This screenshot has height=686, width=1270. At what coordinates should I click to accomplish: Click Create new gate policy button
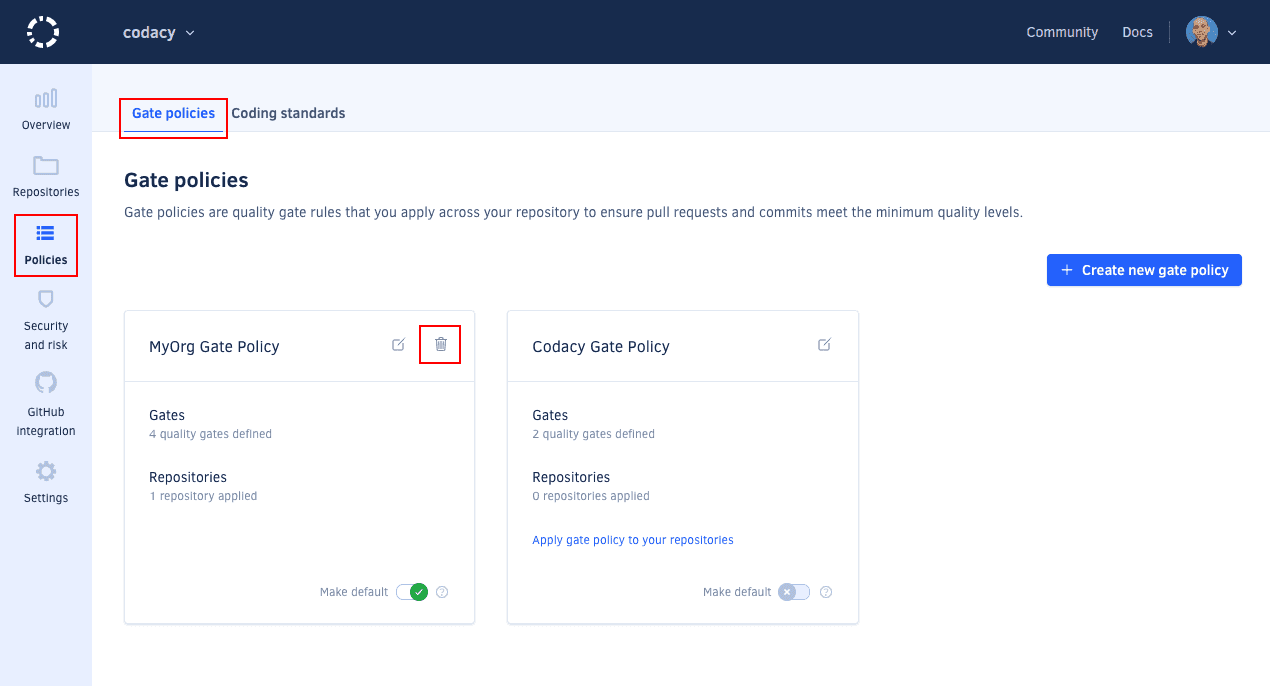[x=1144, y=270]
